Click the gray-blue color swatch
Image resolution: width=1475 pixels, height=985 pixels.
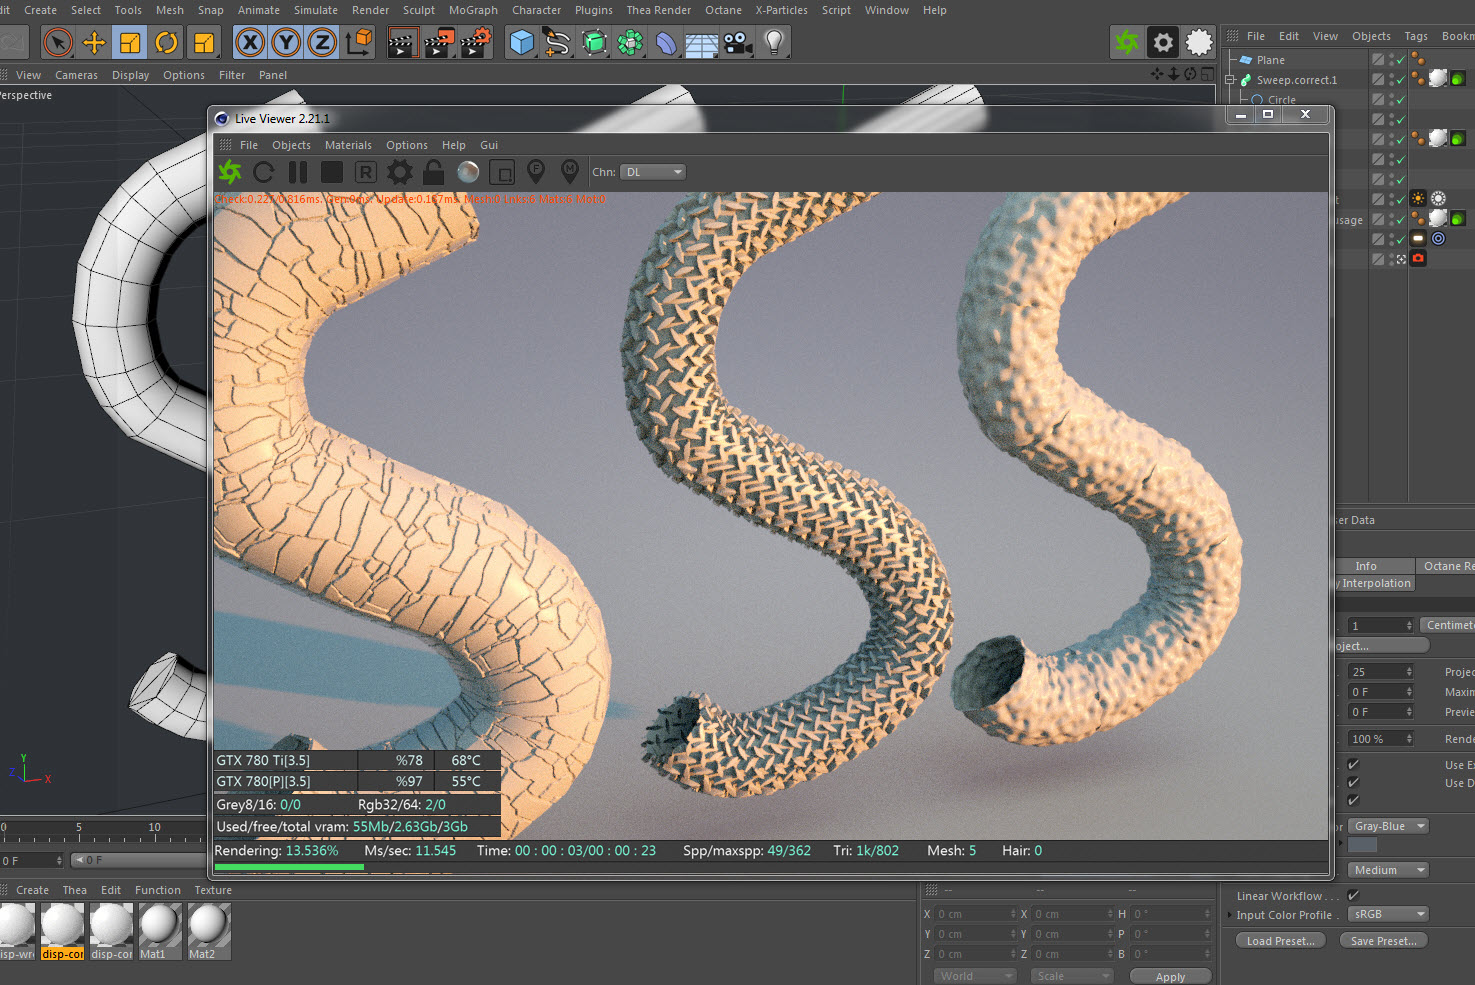(x=1362, y=845)
